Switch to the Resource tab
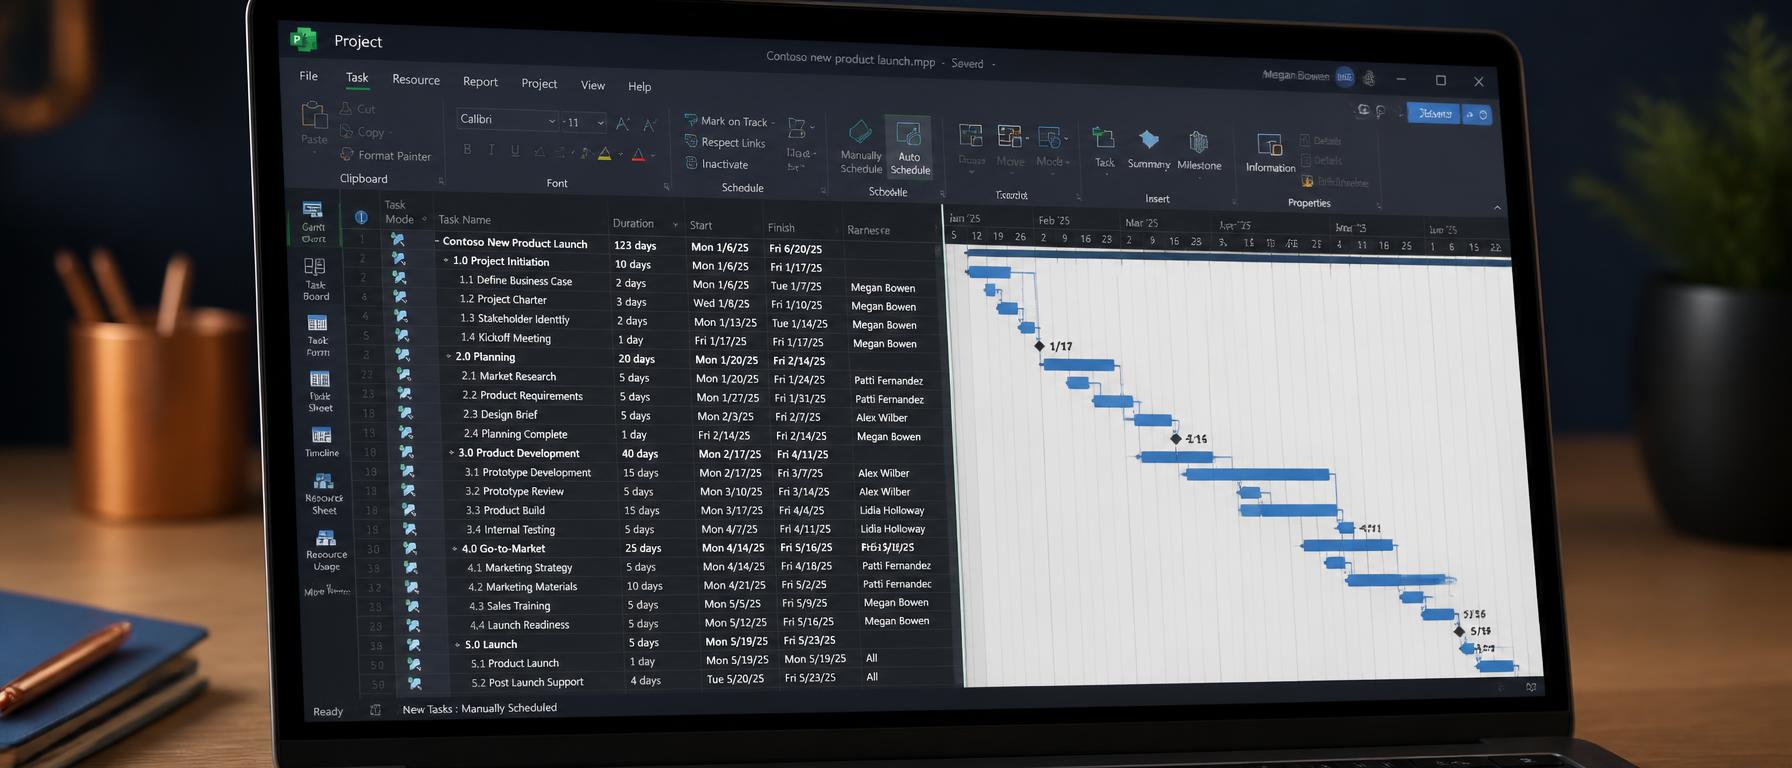Screen dimensions: 1792x768 (416, 80)
